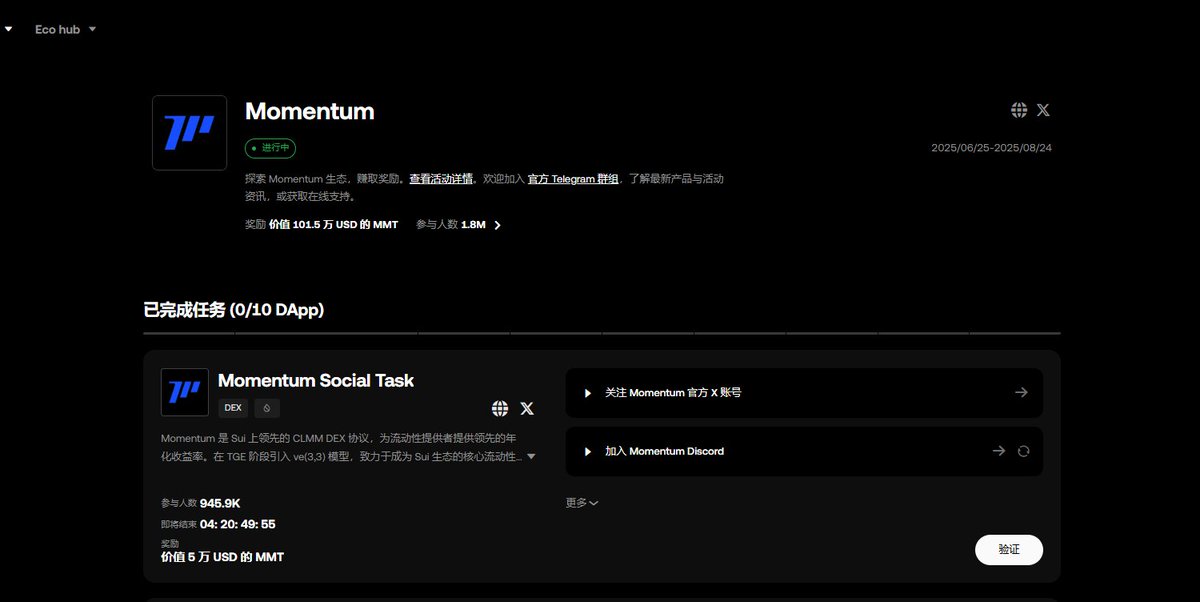
Task: Click the countdown timer 04: 20: 49: 55
Action: click(238, 524)
